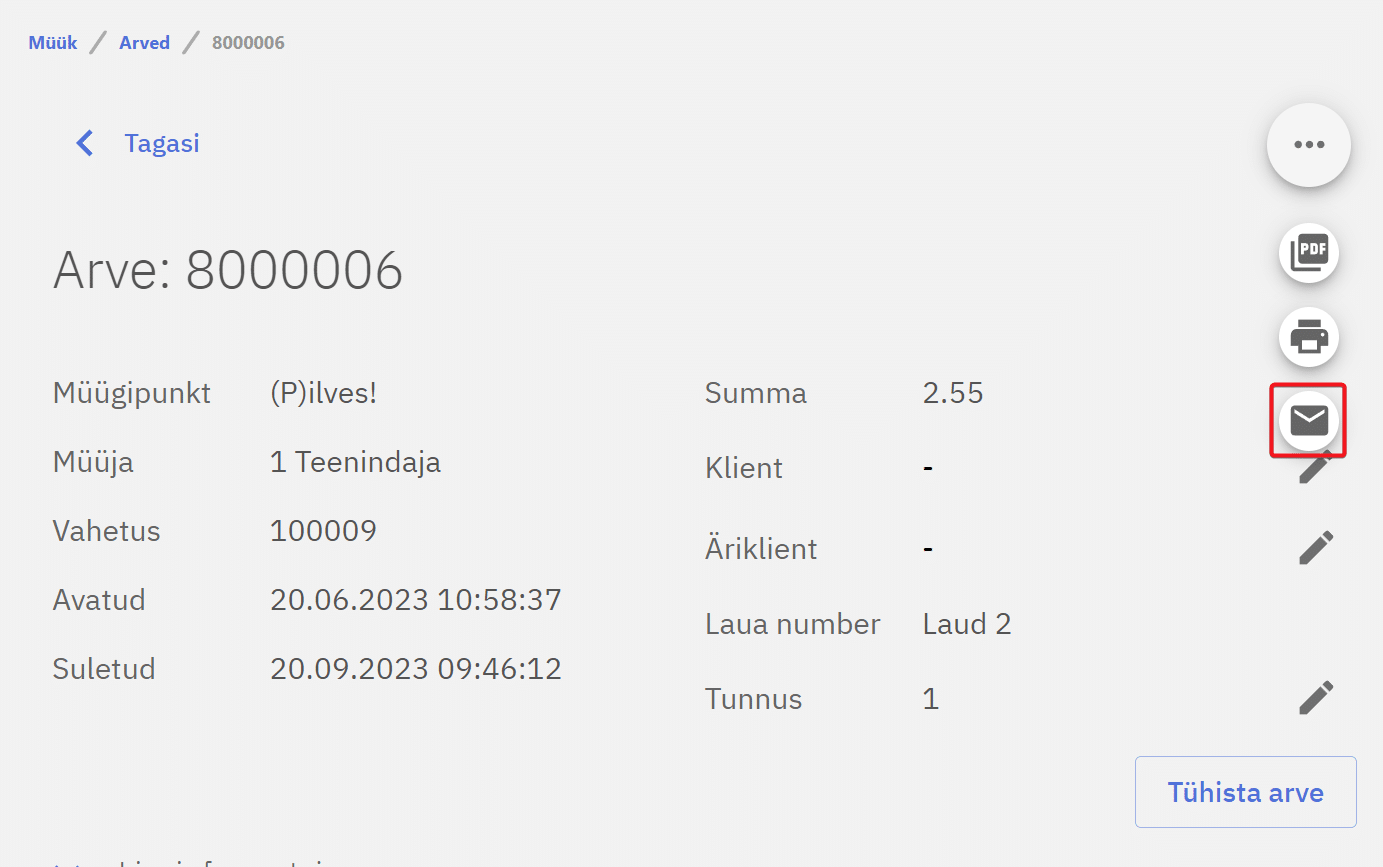
Task: Click the Arve: 8000006 heading
Action: pyautogui.click(x=228, y=269)
